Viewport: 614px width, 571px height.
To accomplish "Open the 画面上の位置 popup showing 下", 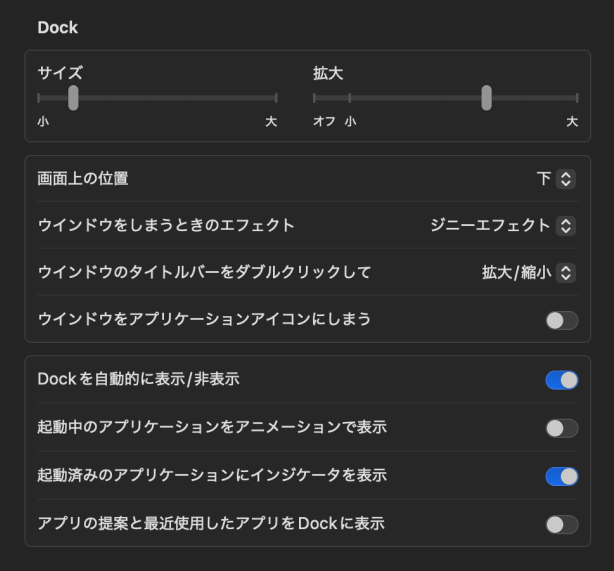I will (556, 179).
